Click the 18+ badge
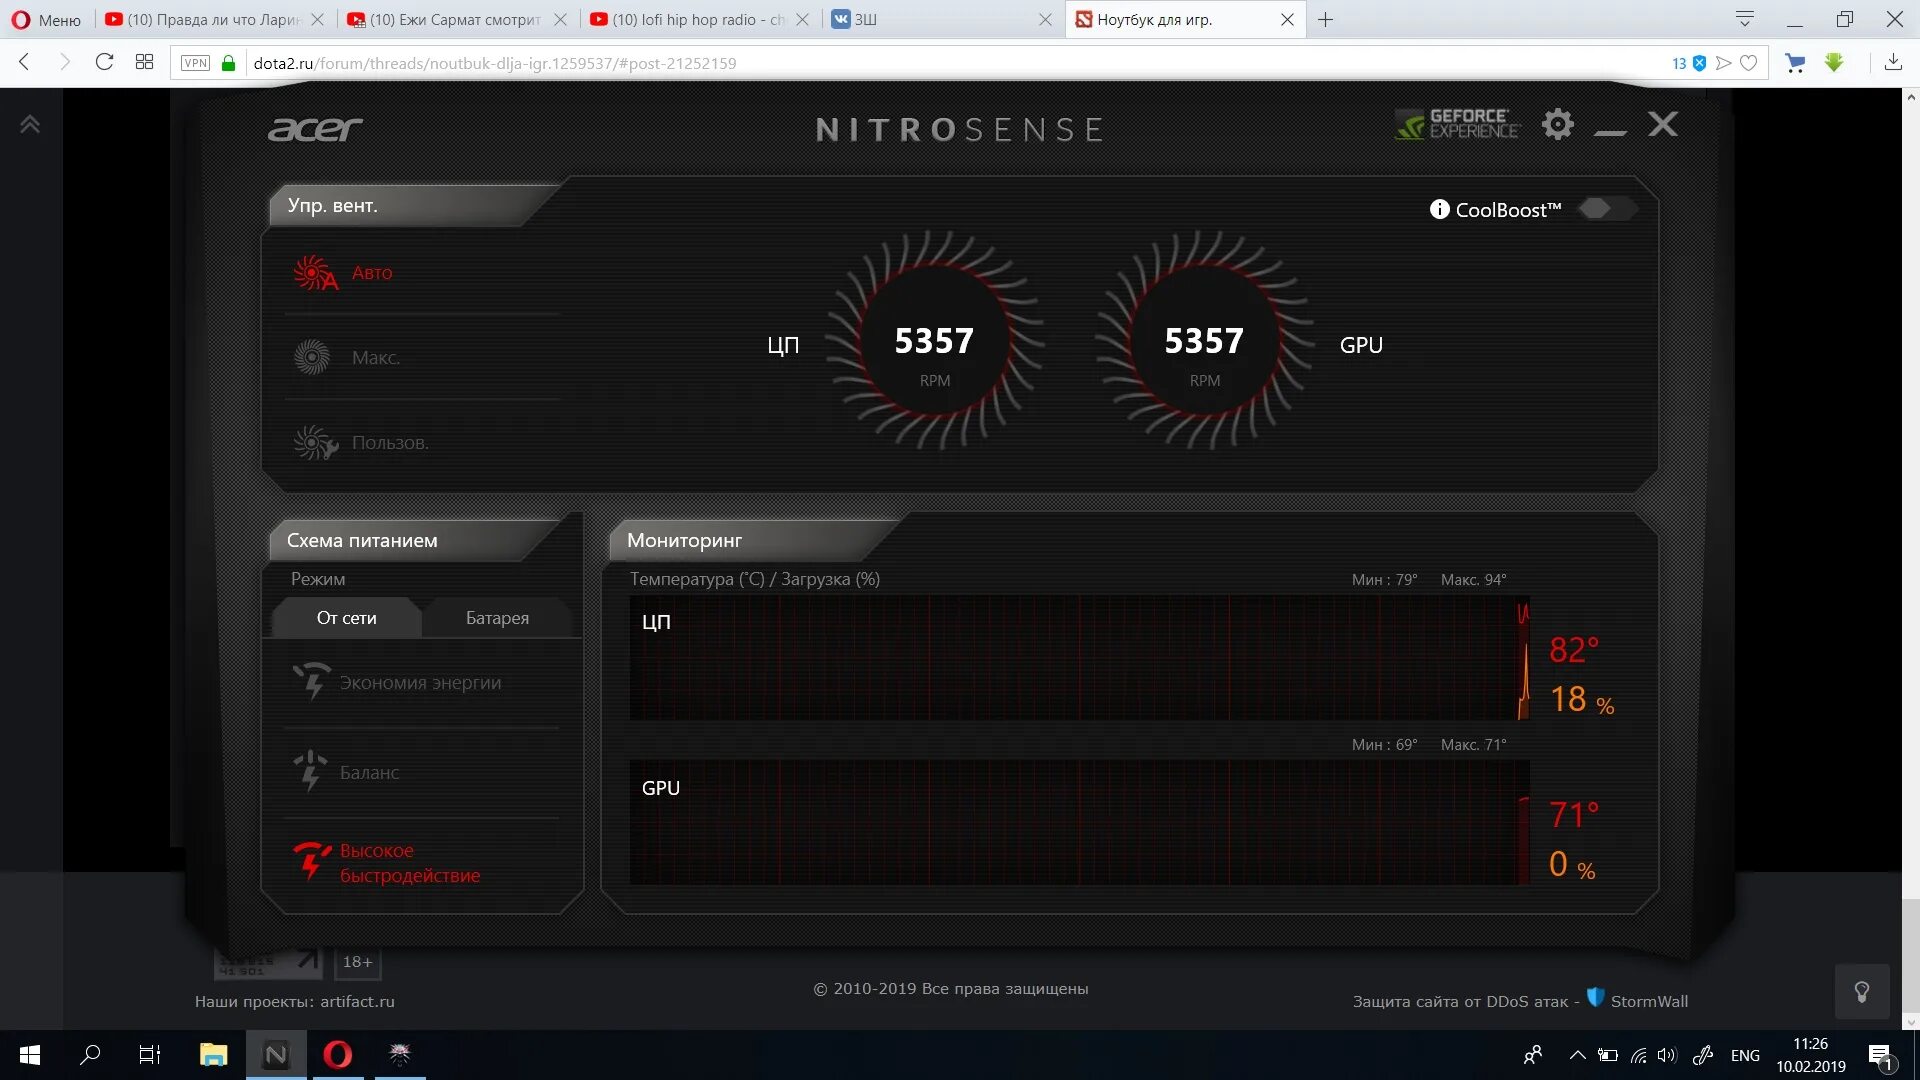Image resolution: width=1920 pixels, height=1080 pixels. [358, 962]
